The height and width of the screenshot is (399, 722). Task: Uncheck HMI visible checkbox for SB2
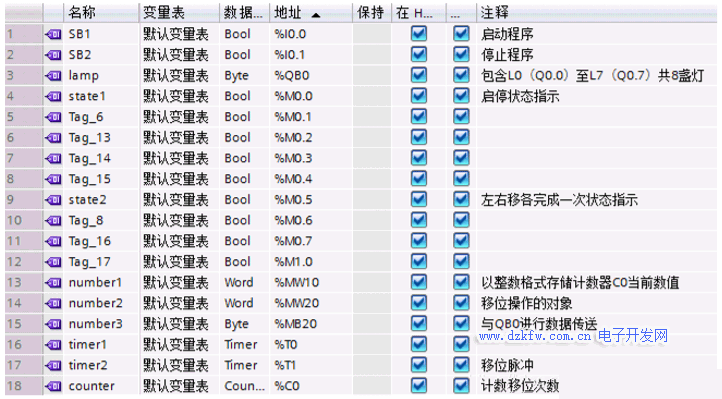[x=419, y=54]
